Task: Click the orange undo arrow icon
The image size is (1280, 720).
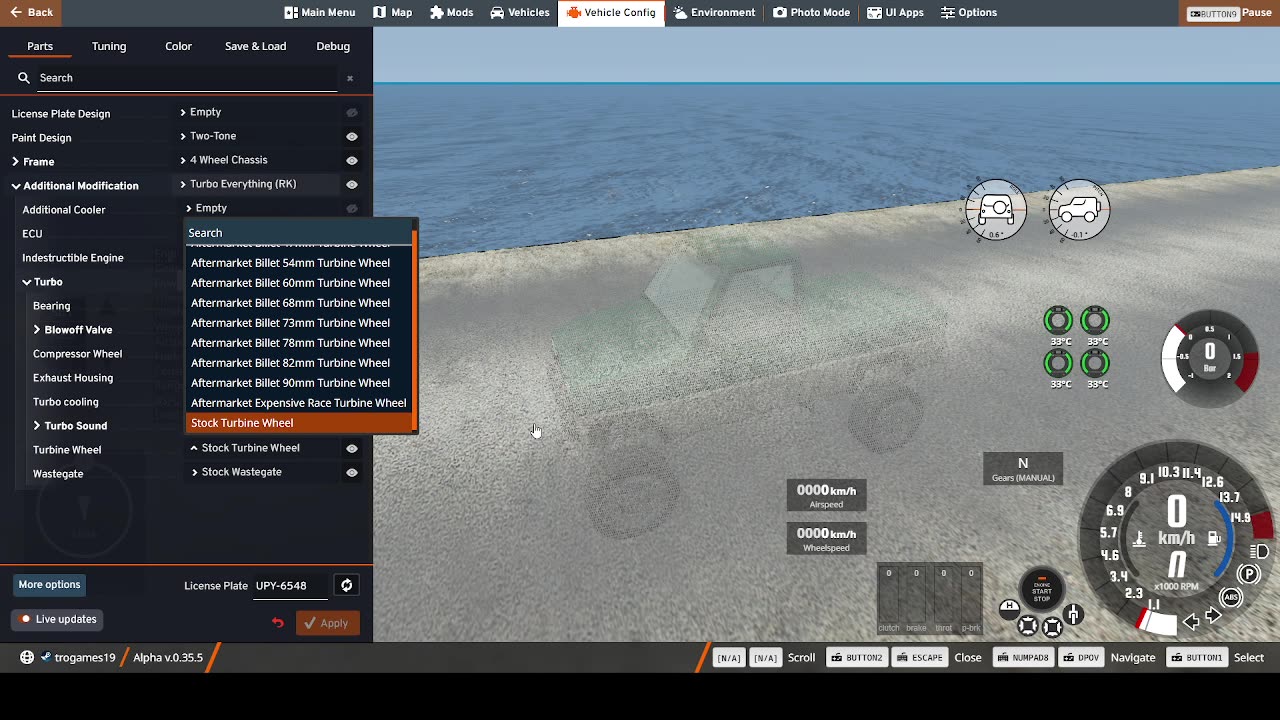Action: point(278,623)
